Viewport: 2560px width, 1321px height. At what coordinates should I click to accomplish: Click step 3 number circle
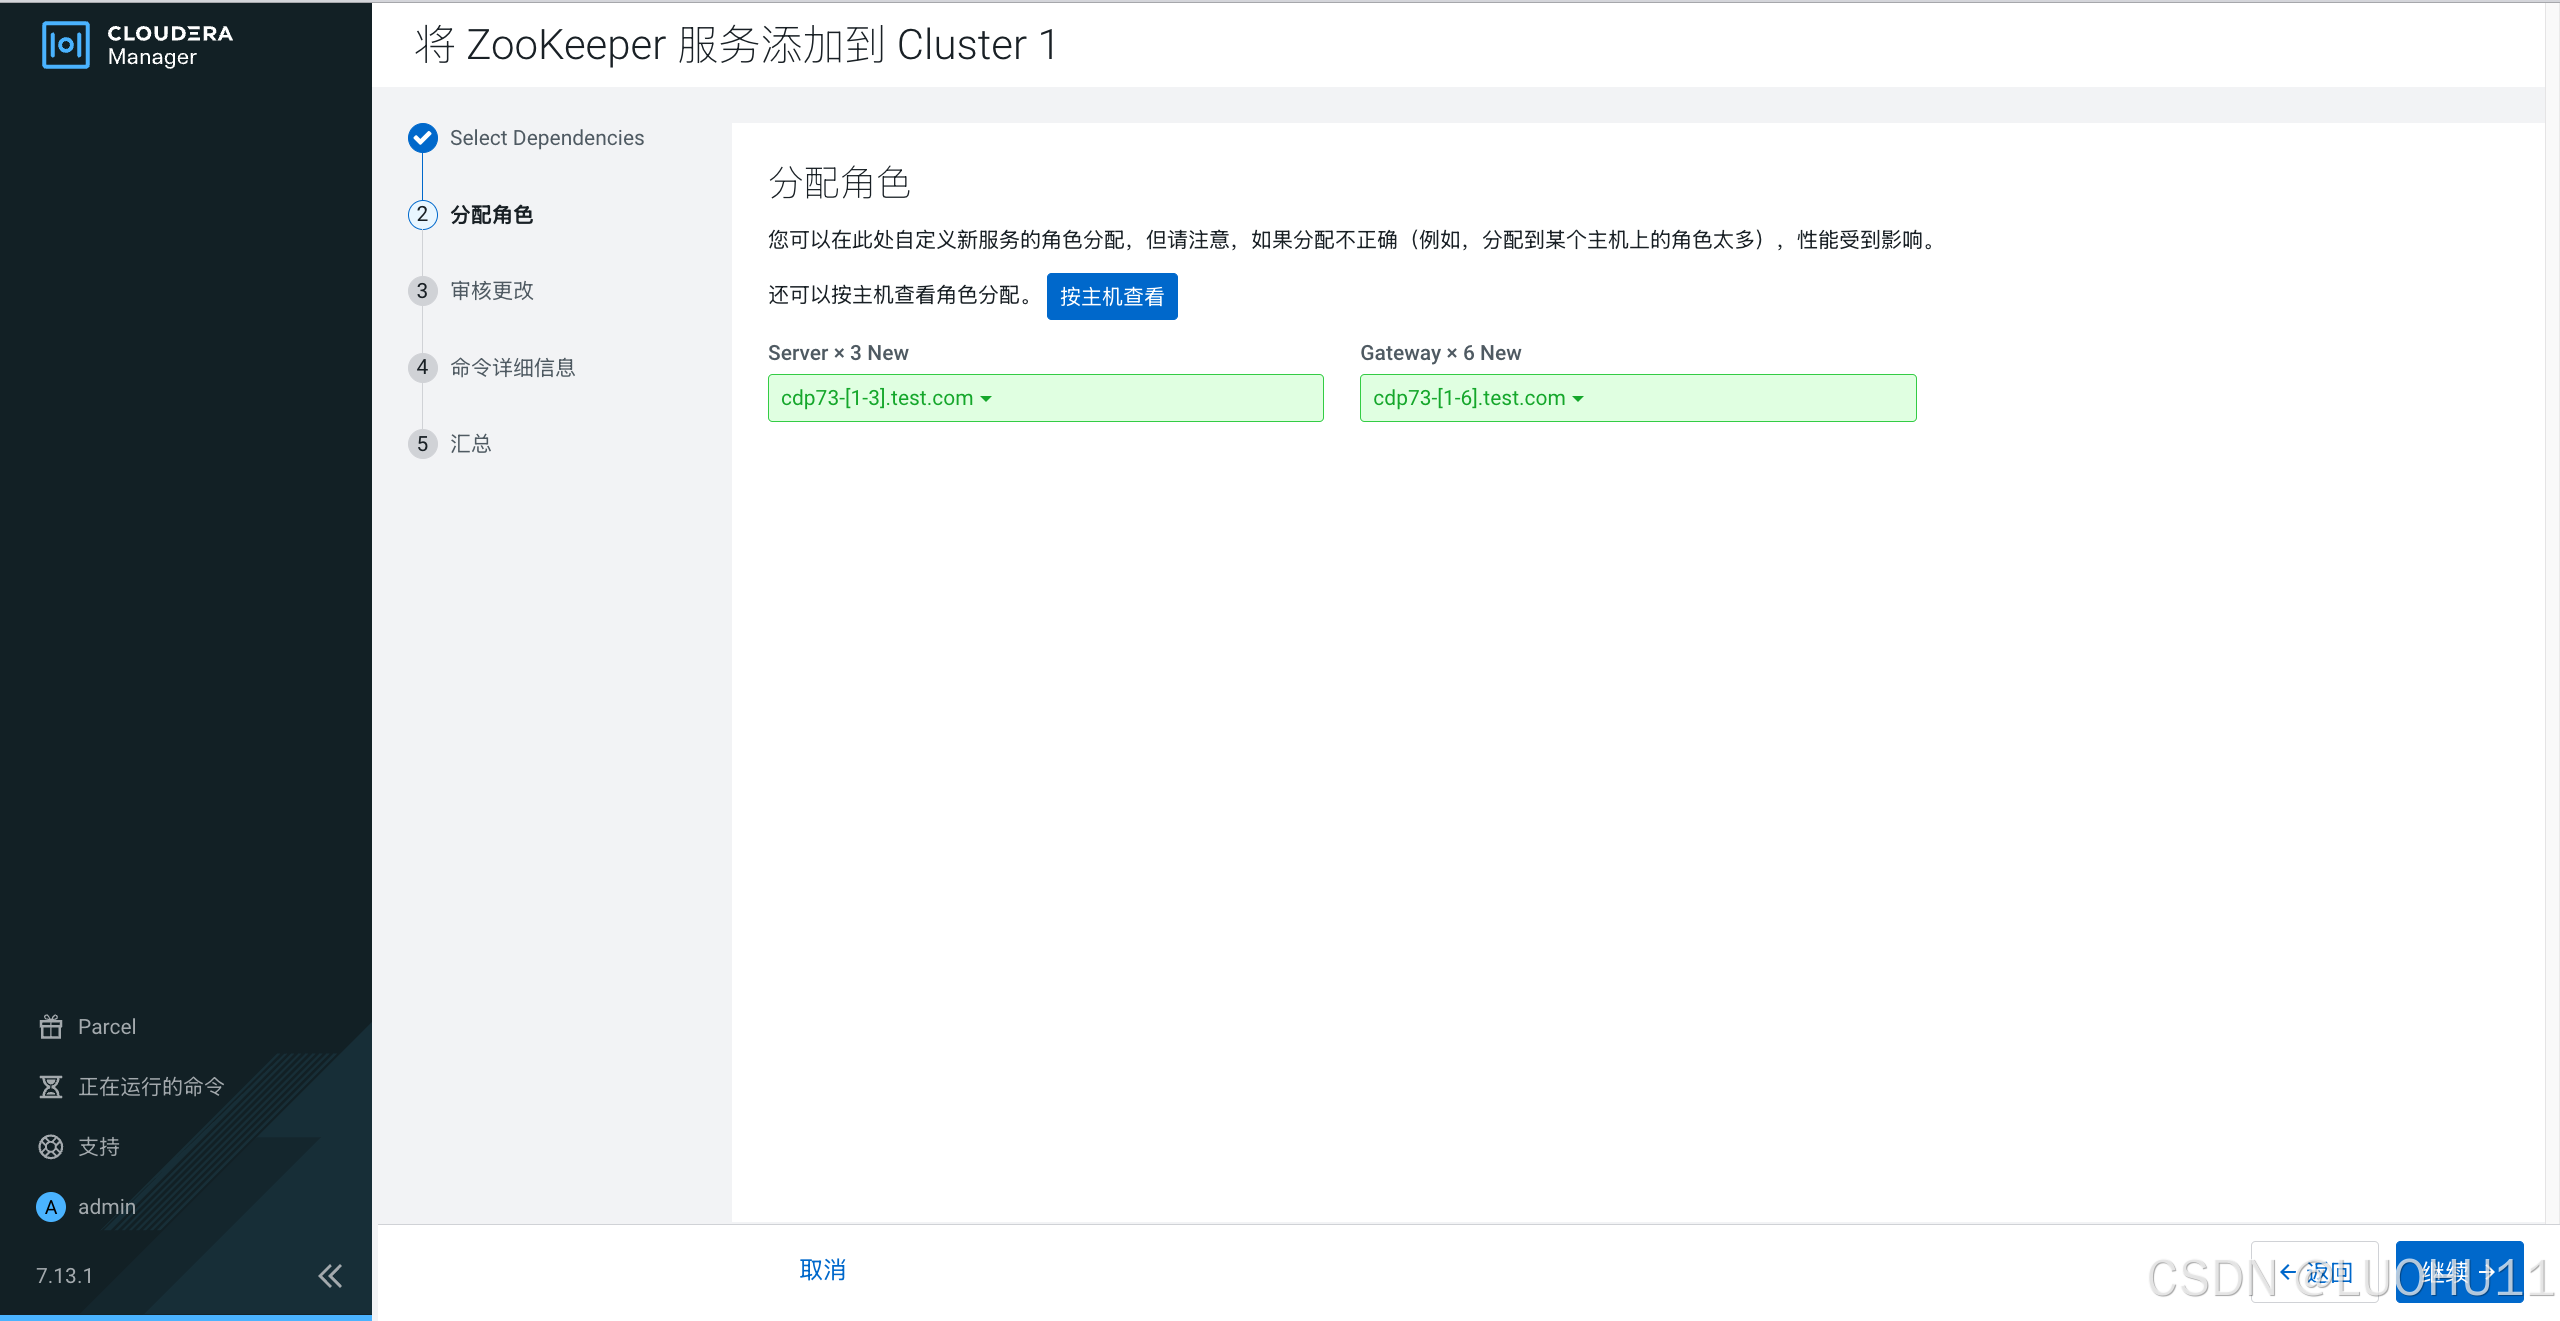coord(423,291)
